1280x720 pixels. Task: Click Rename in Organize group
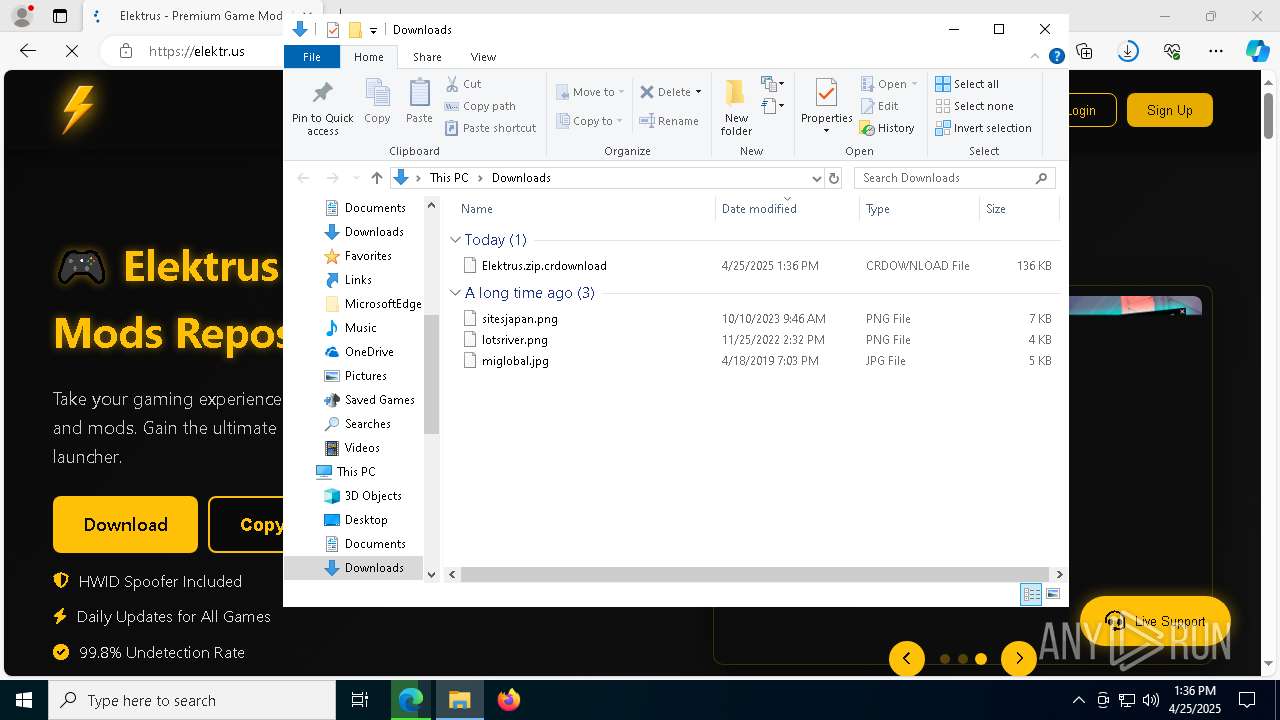[669, 121]
